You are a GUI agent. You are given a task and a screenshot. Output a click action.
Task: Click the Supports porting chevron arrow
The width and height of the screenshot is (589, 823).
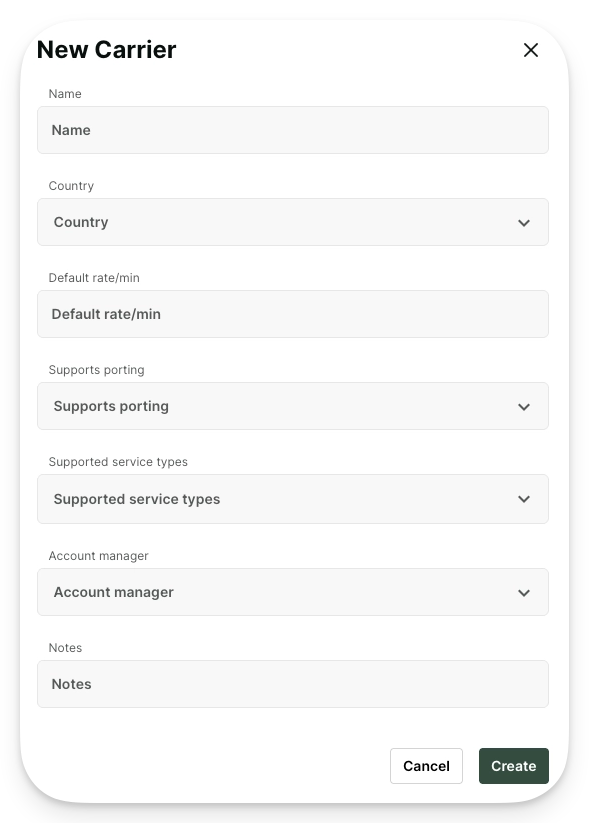523,407
